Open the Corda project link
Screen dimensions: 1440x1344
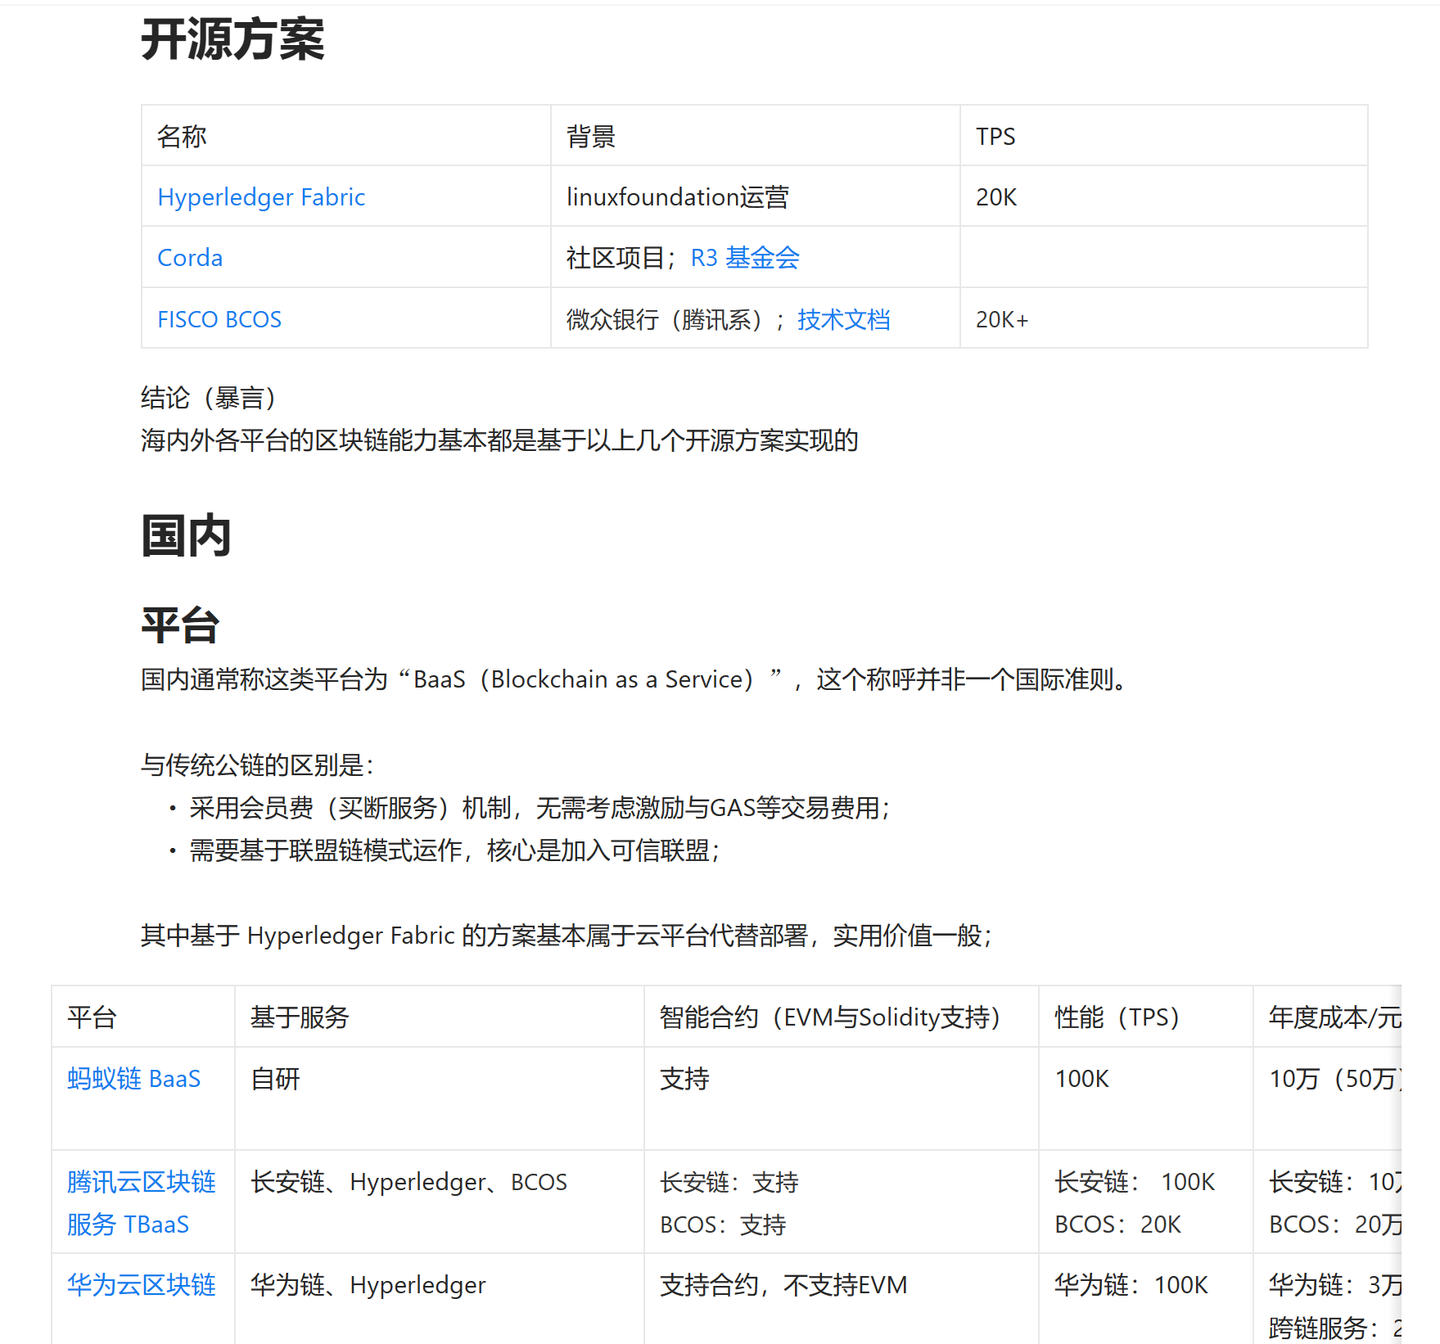click(x=190, y=258)
